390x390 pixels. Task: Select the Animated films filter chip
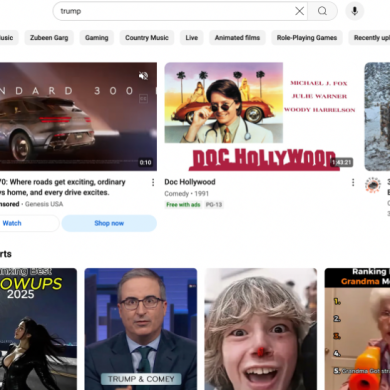[237, 38]
